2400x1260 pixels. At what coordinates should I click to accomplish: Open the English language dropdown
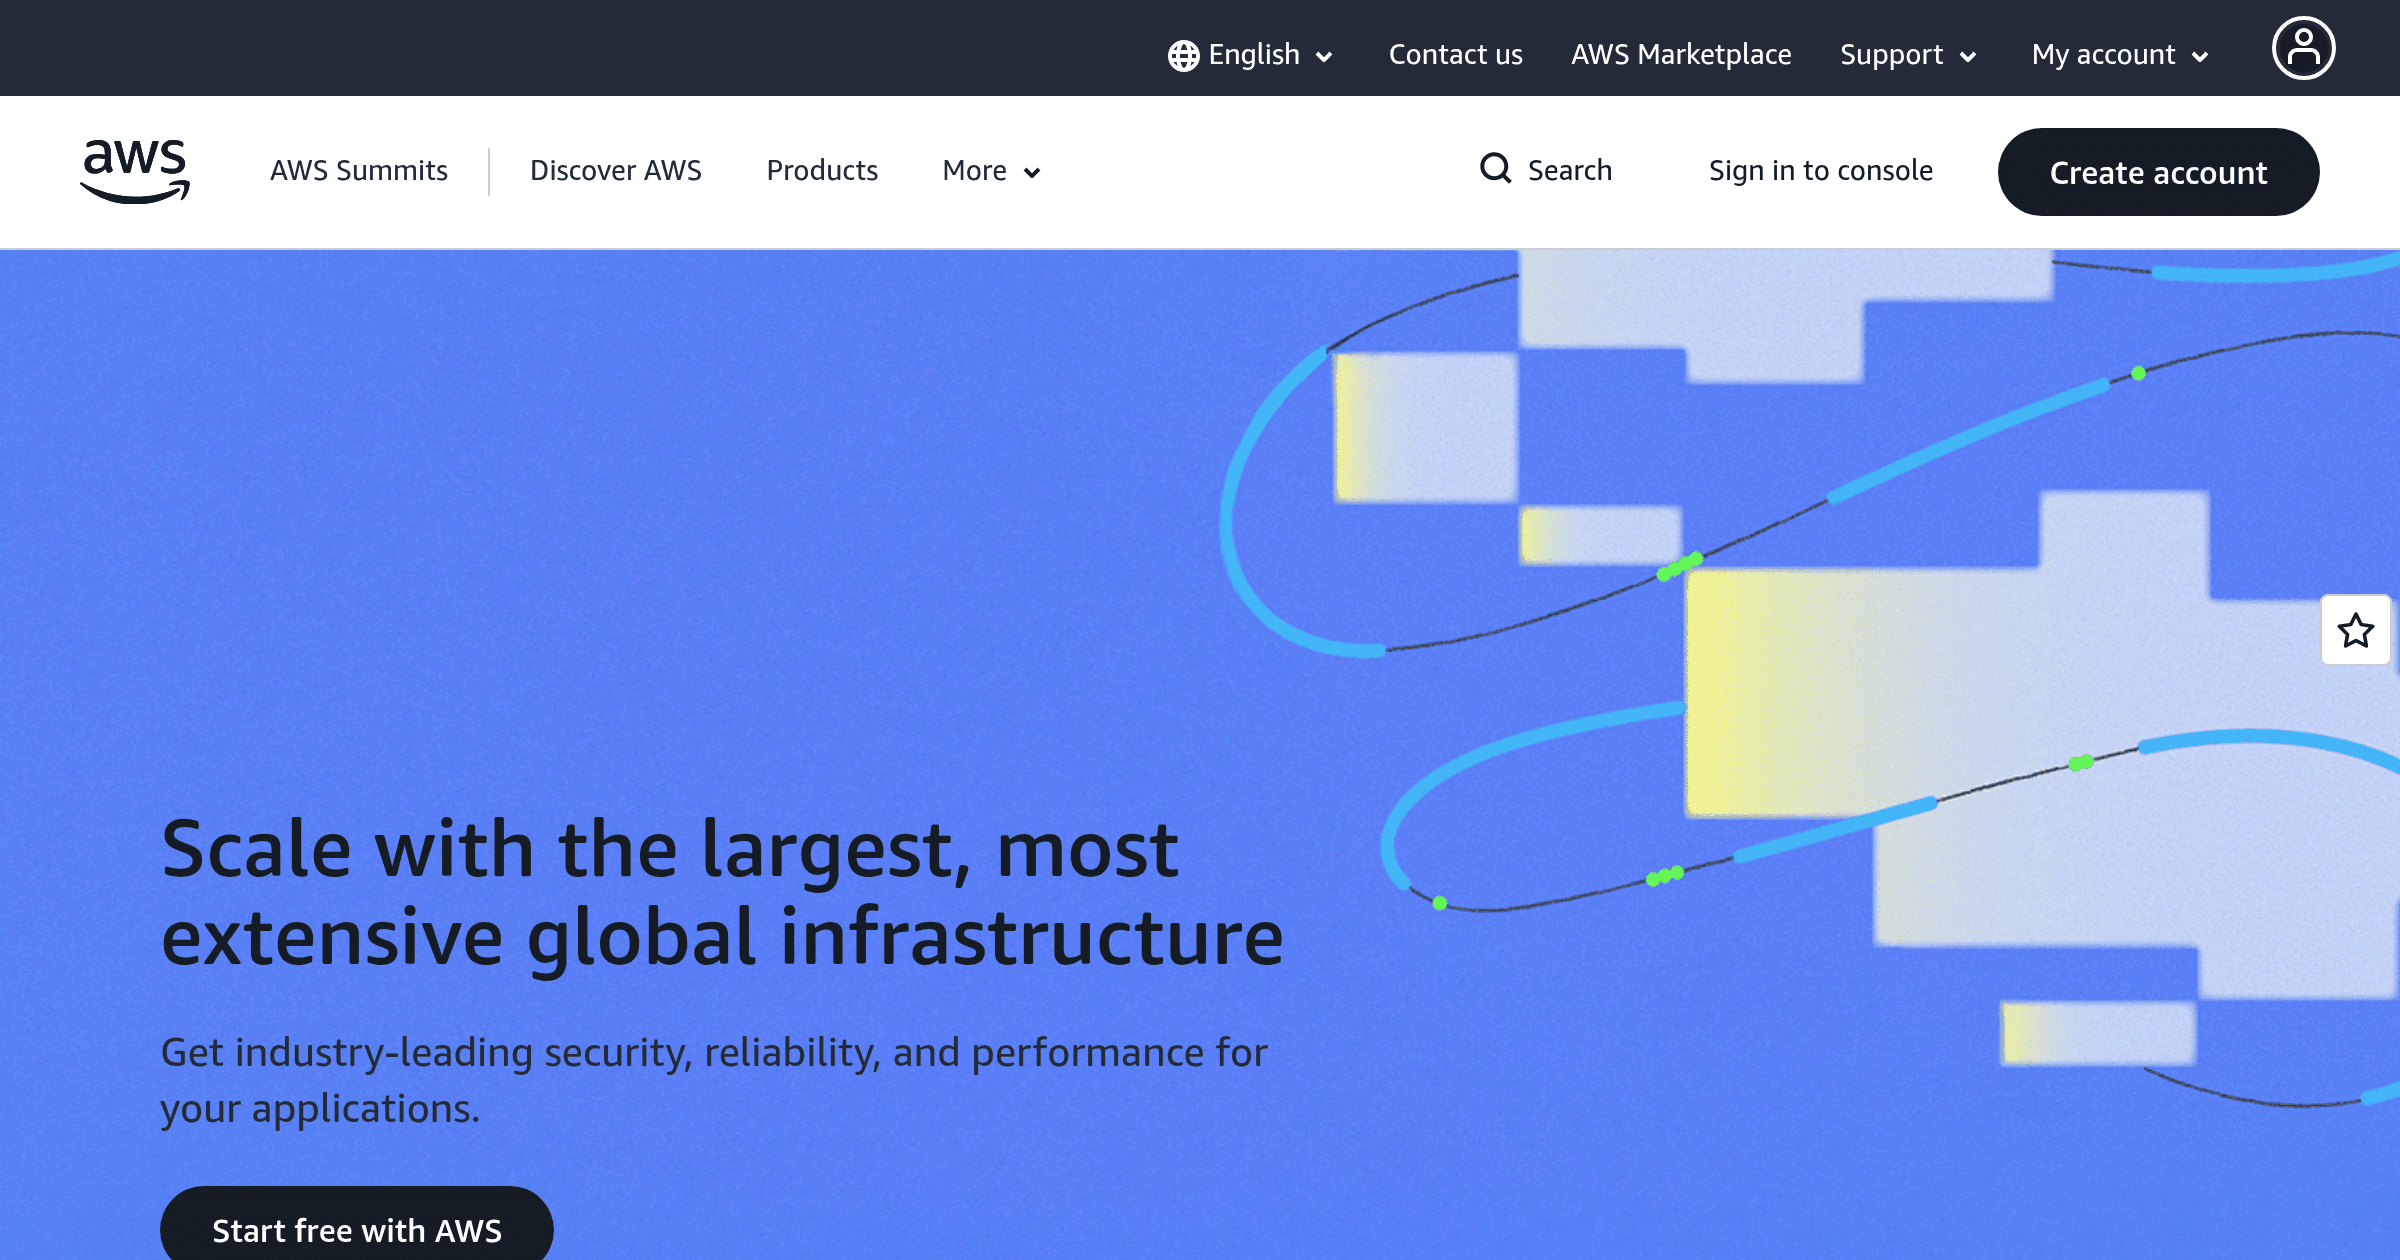click(x=1251, y=55)
